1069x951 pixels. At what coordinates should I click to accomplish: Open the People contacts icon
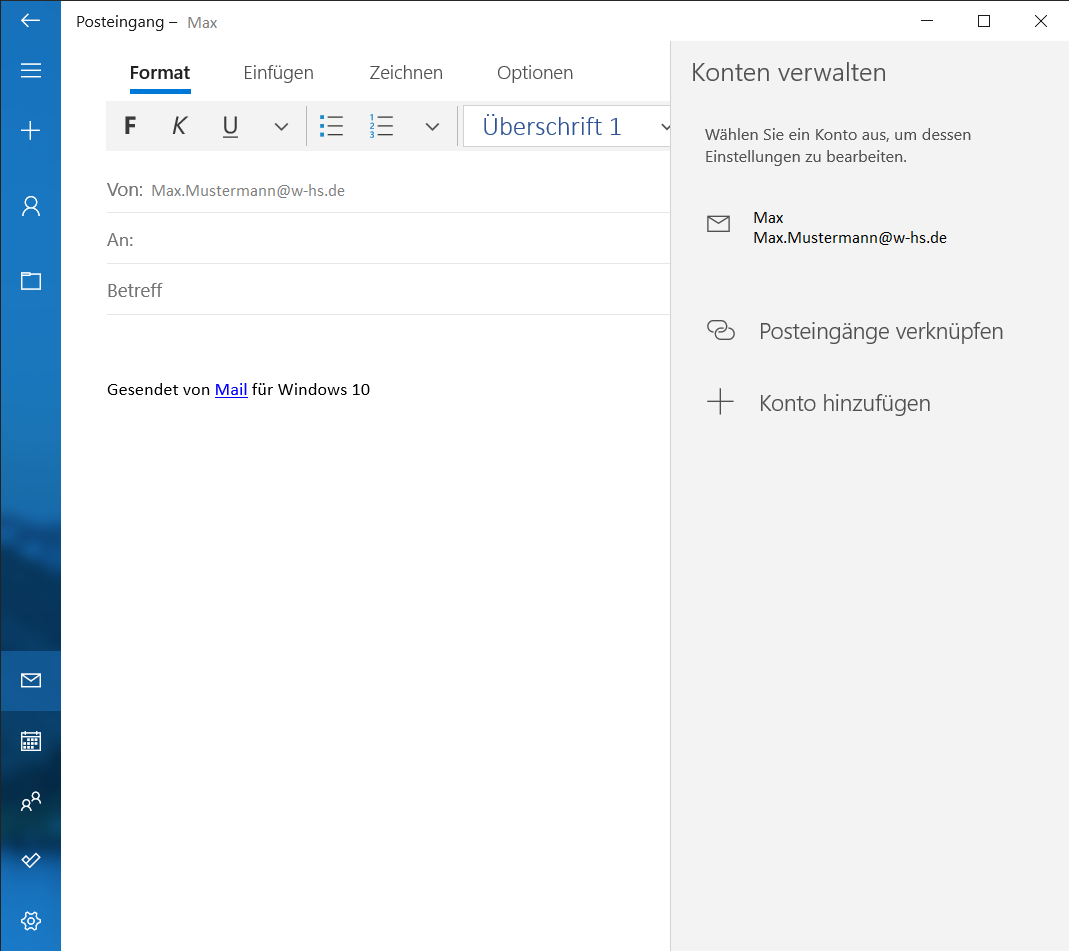30,801
